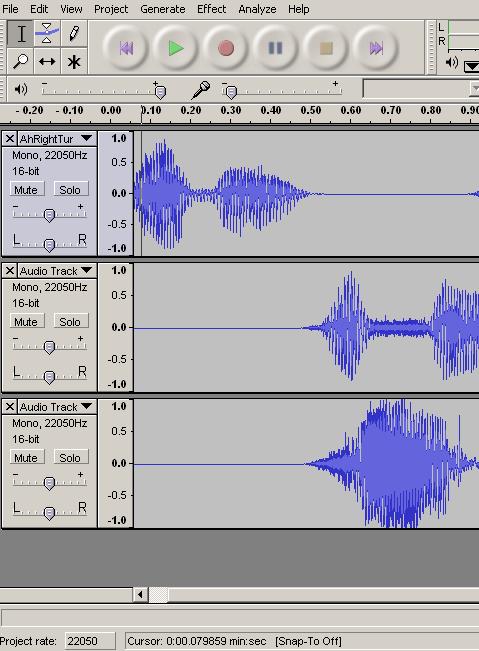The image size is (479, 651).
Task: Select the Draw pencil tool
Action: point(74,33)
